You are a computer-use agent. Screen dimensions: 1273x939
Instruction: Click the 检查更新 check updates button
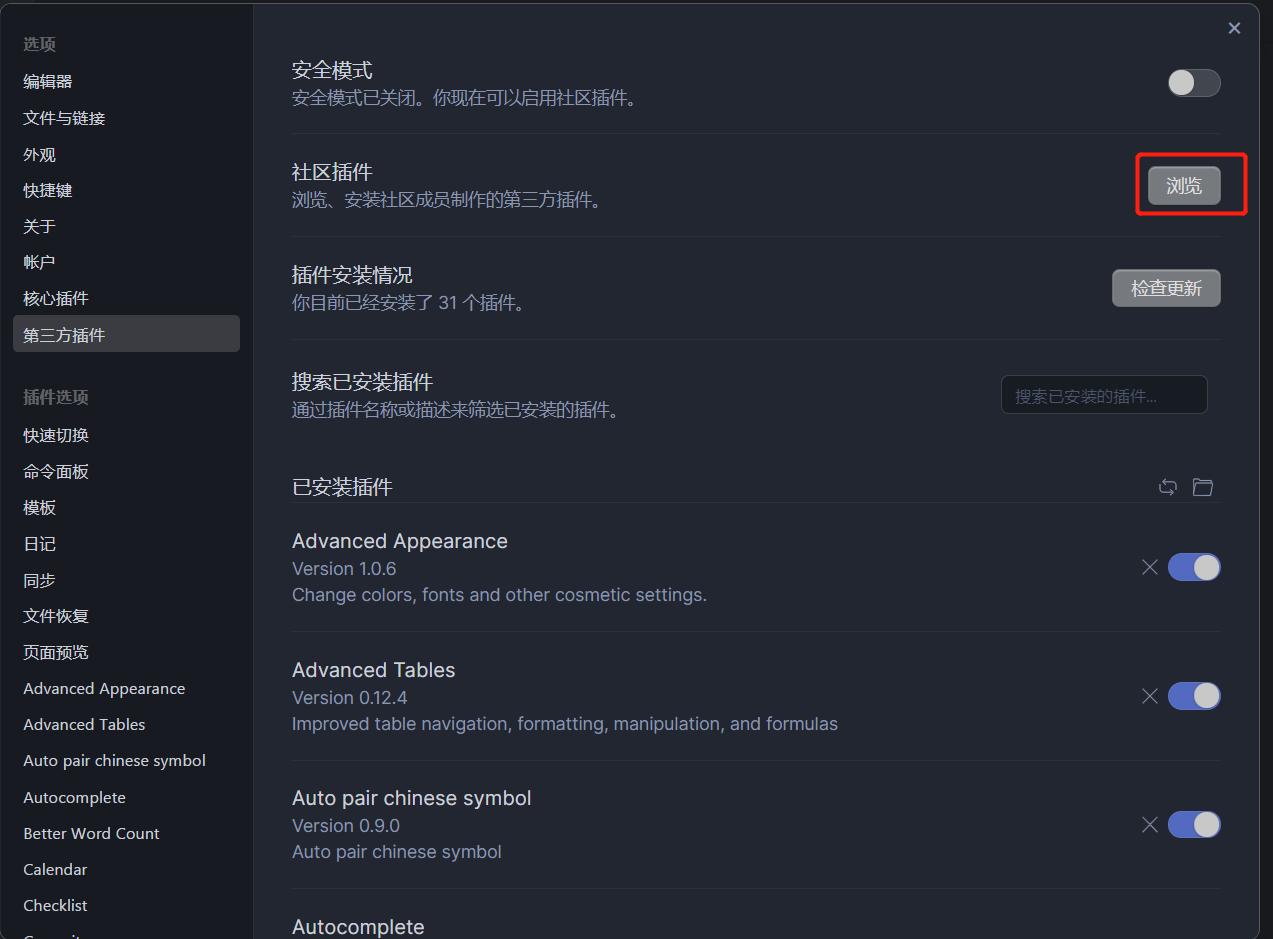click(x=1166, y=288)
